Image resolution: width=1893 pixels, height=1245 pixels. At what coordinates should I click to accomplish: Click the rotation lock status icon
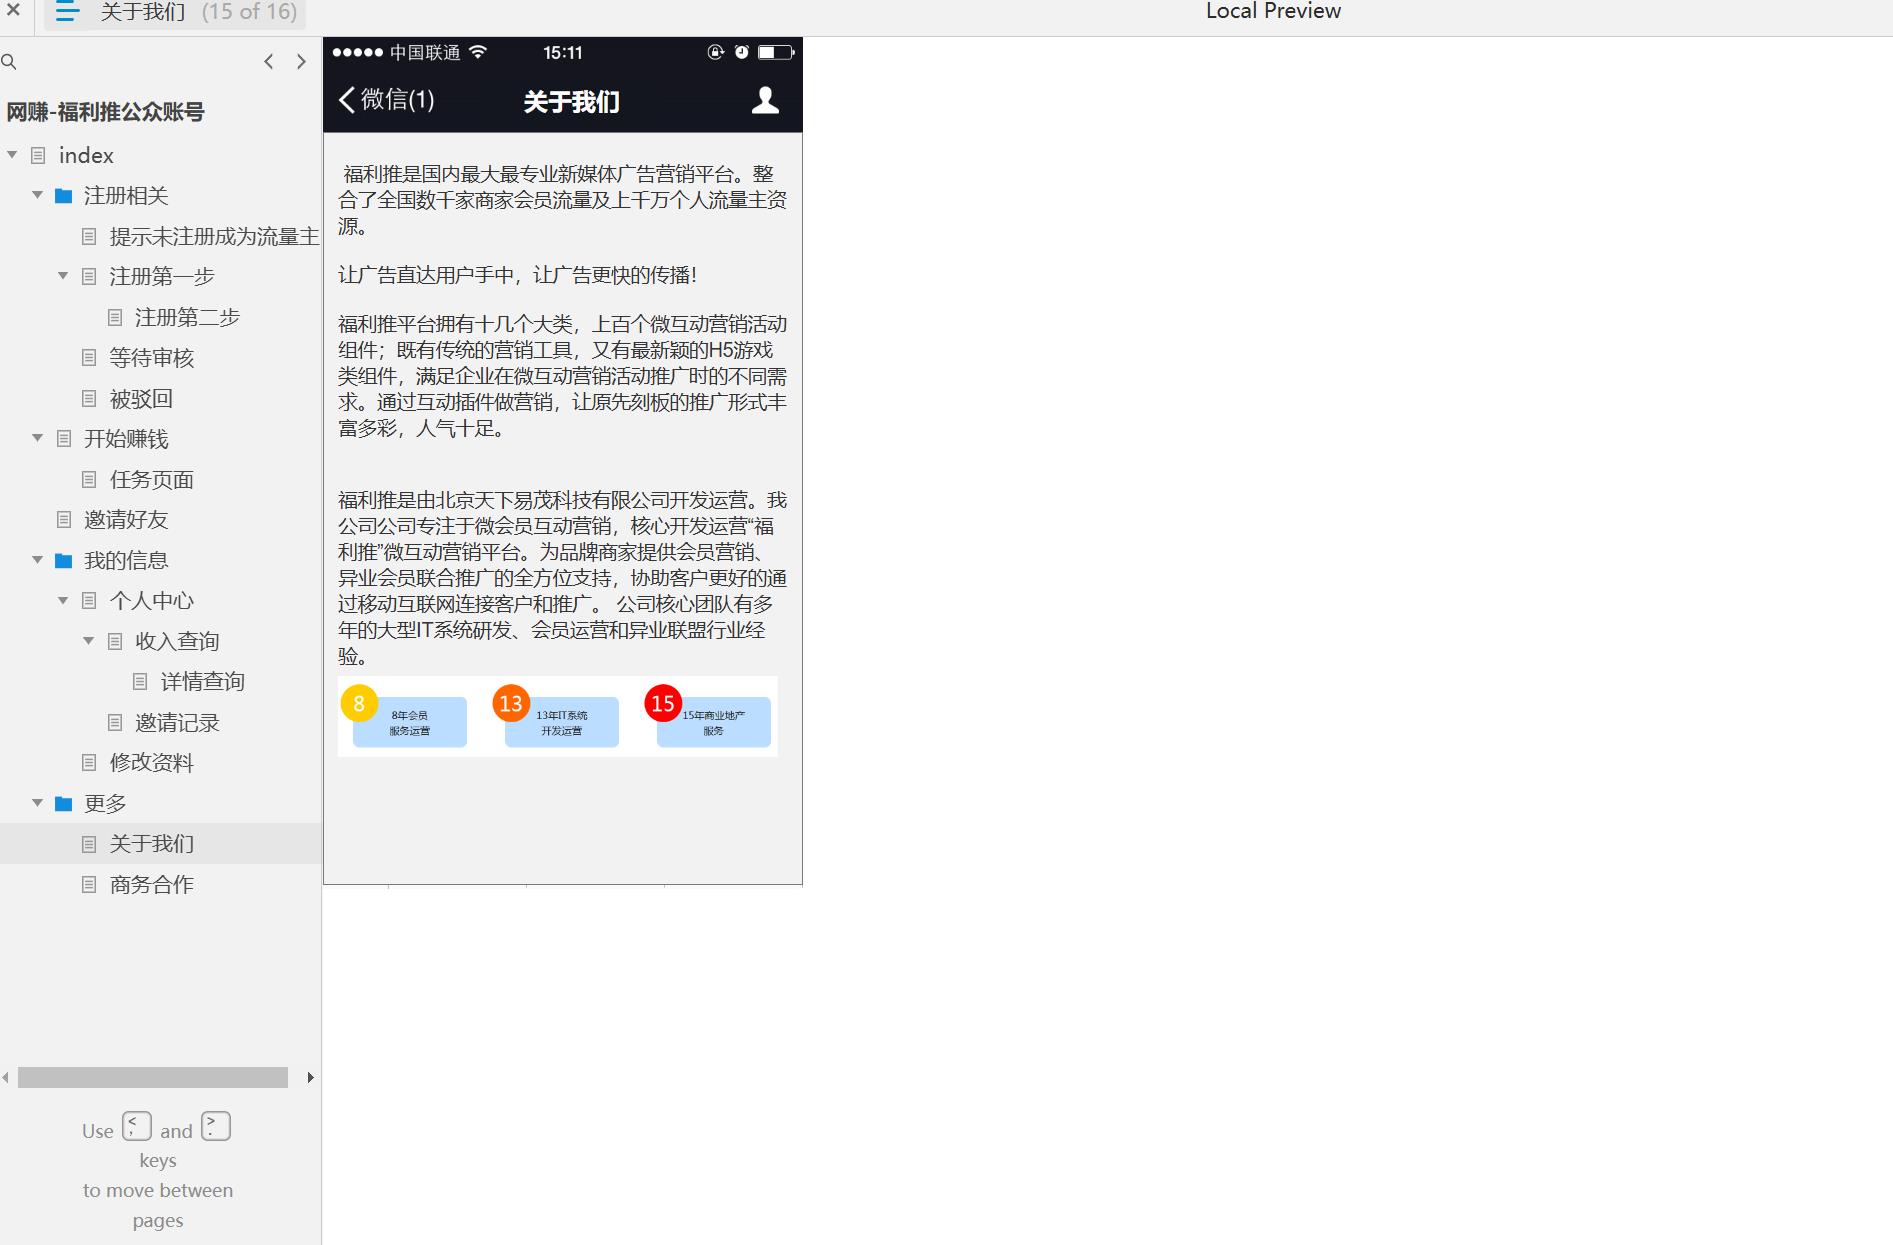(x=715, y=52)
